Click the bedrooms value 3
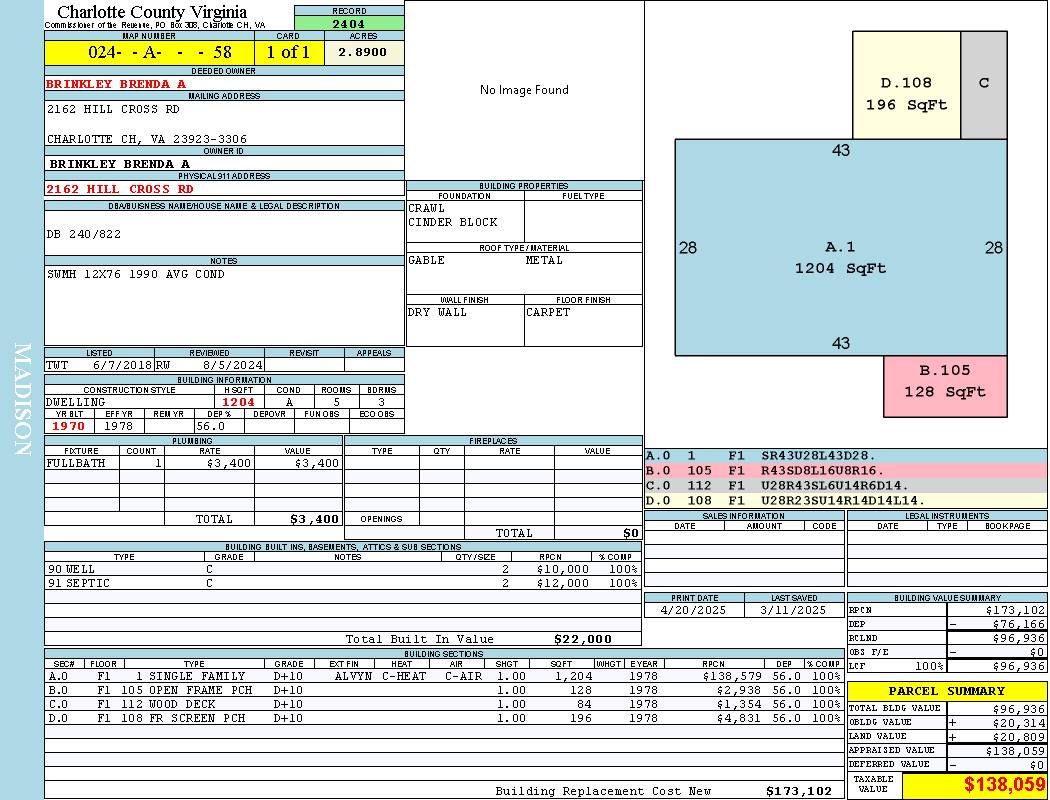Screen dimensions: 1050x800 382,402
